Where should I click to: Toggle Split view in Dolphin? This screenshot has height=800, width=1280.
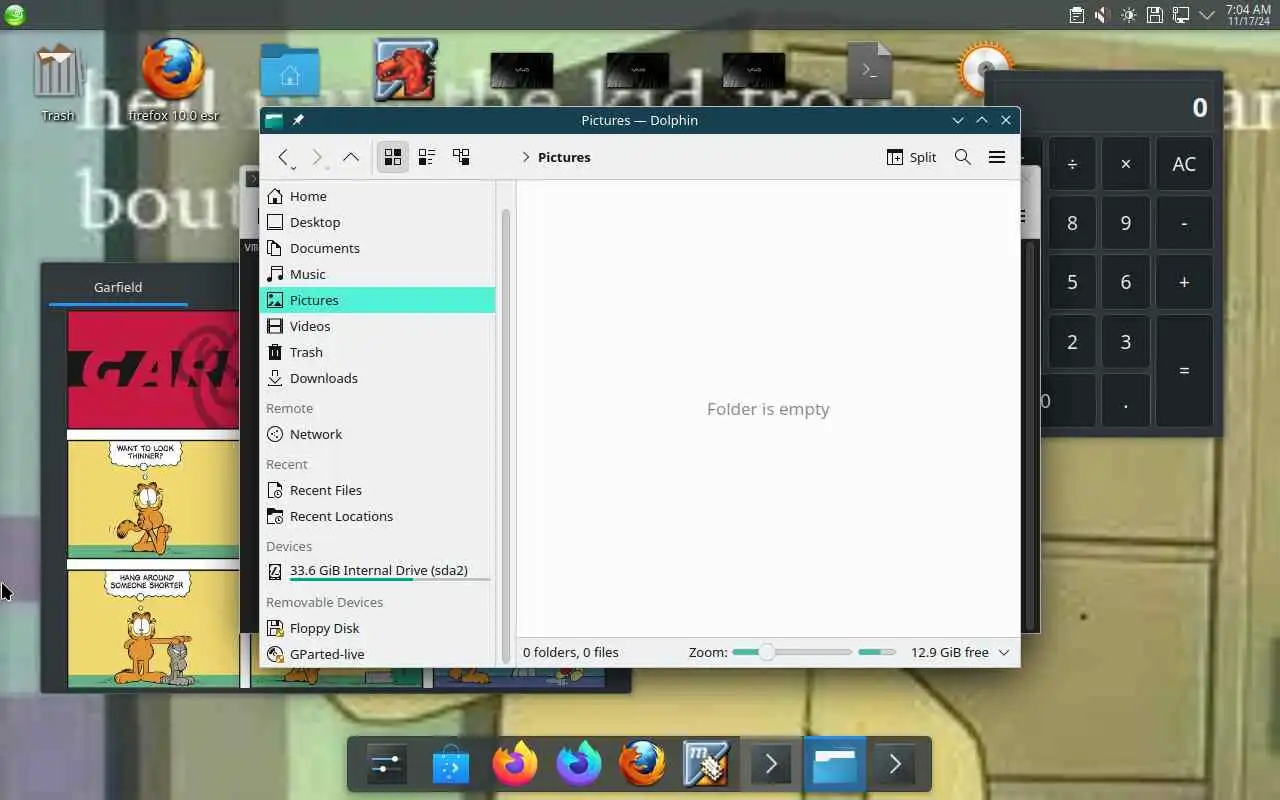click(911, 157)
